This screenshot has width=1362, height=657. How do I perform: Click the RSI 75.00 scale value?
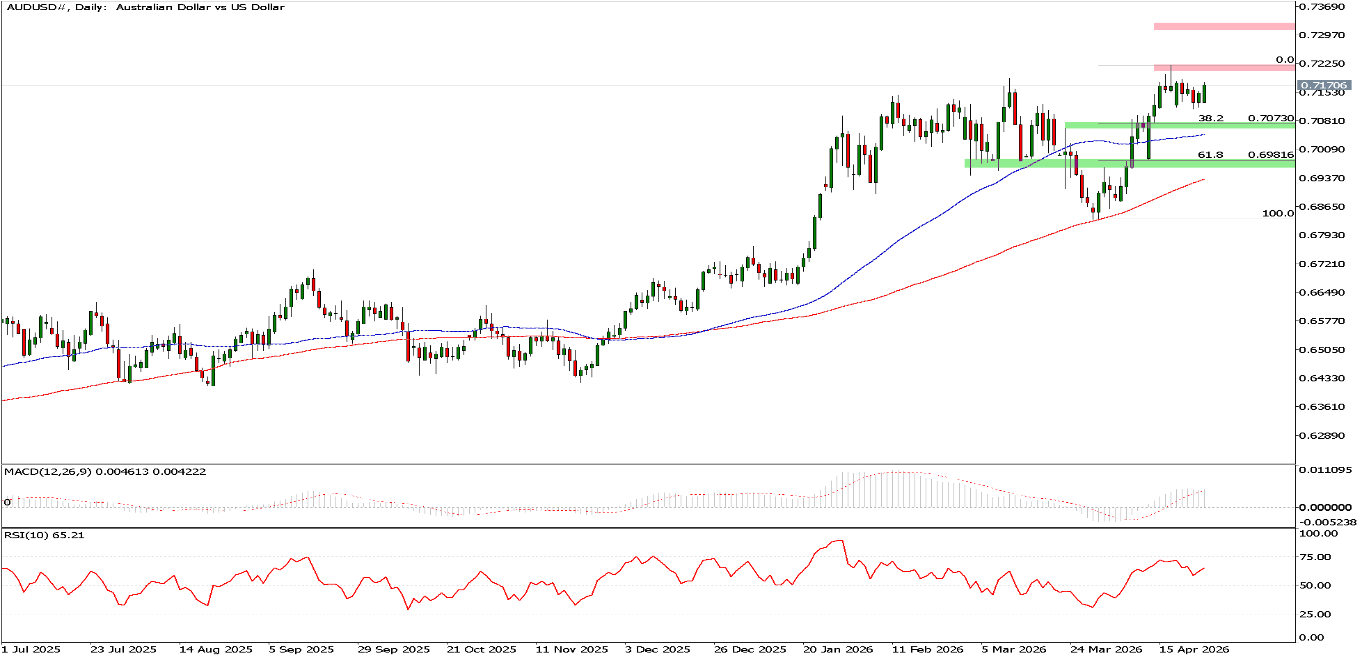[x=1317, y=557]
